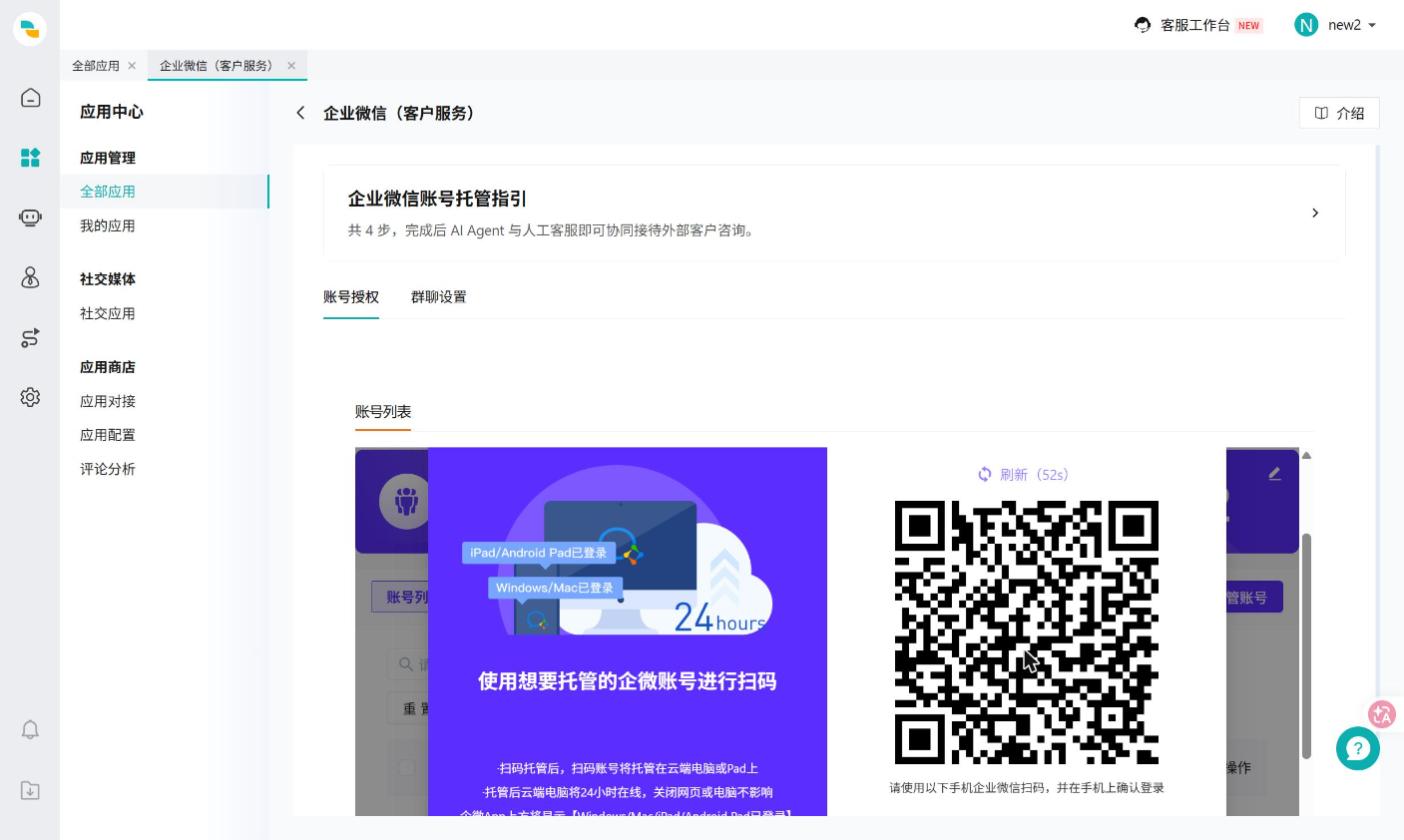Open 应用对接 in sidebar

pos(108,402)
